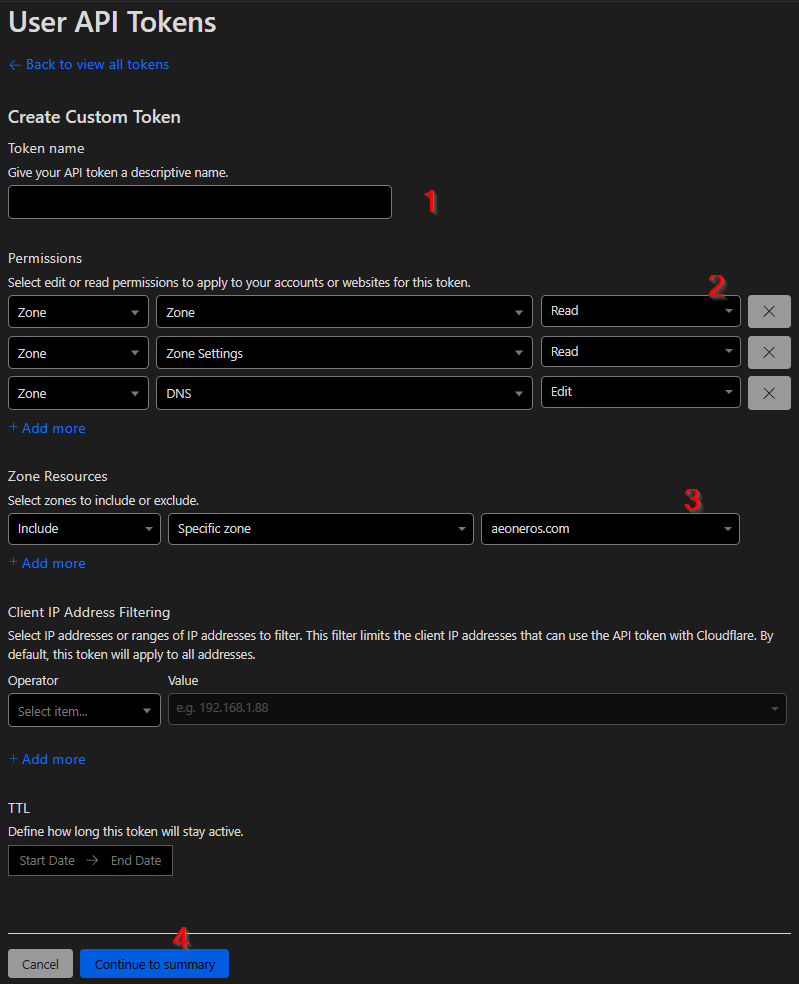Open the IP filter Operator dropdown

pos(84,711)
